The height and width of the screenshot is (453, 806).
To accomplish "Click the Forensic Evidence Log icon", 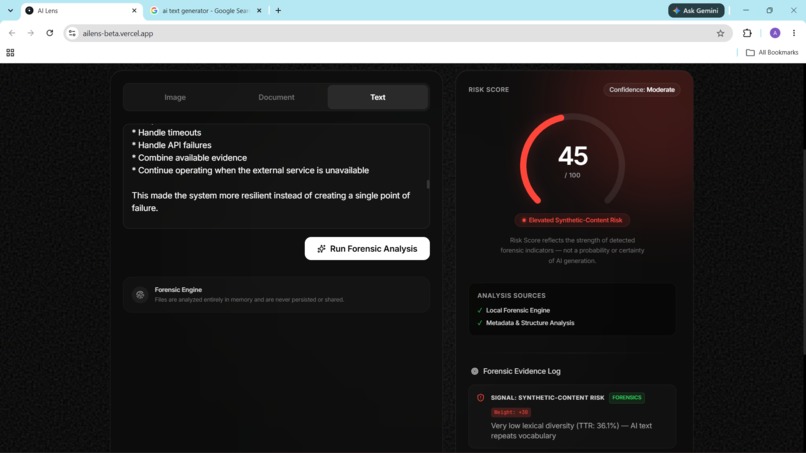I will click(474, 371).
